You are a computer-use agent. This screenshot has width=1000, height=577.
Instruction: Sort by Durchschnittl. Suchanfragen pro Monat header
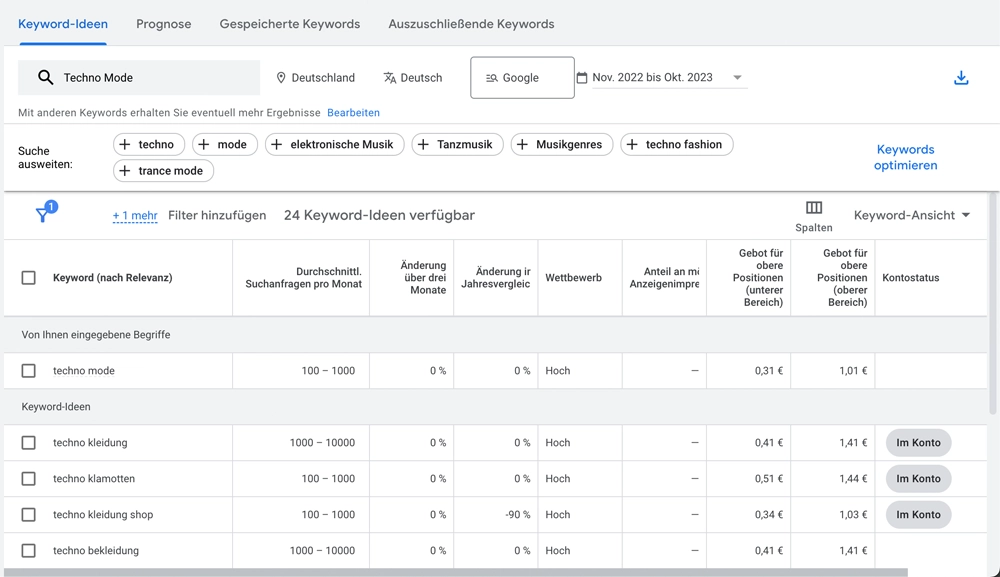click(x=304, y=278)
